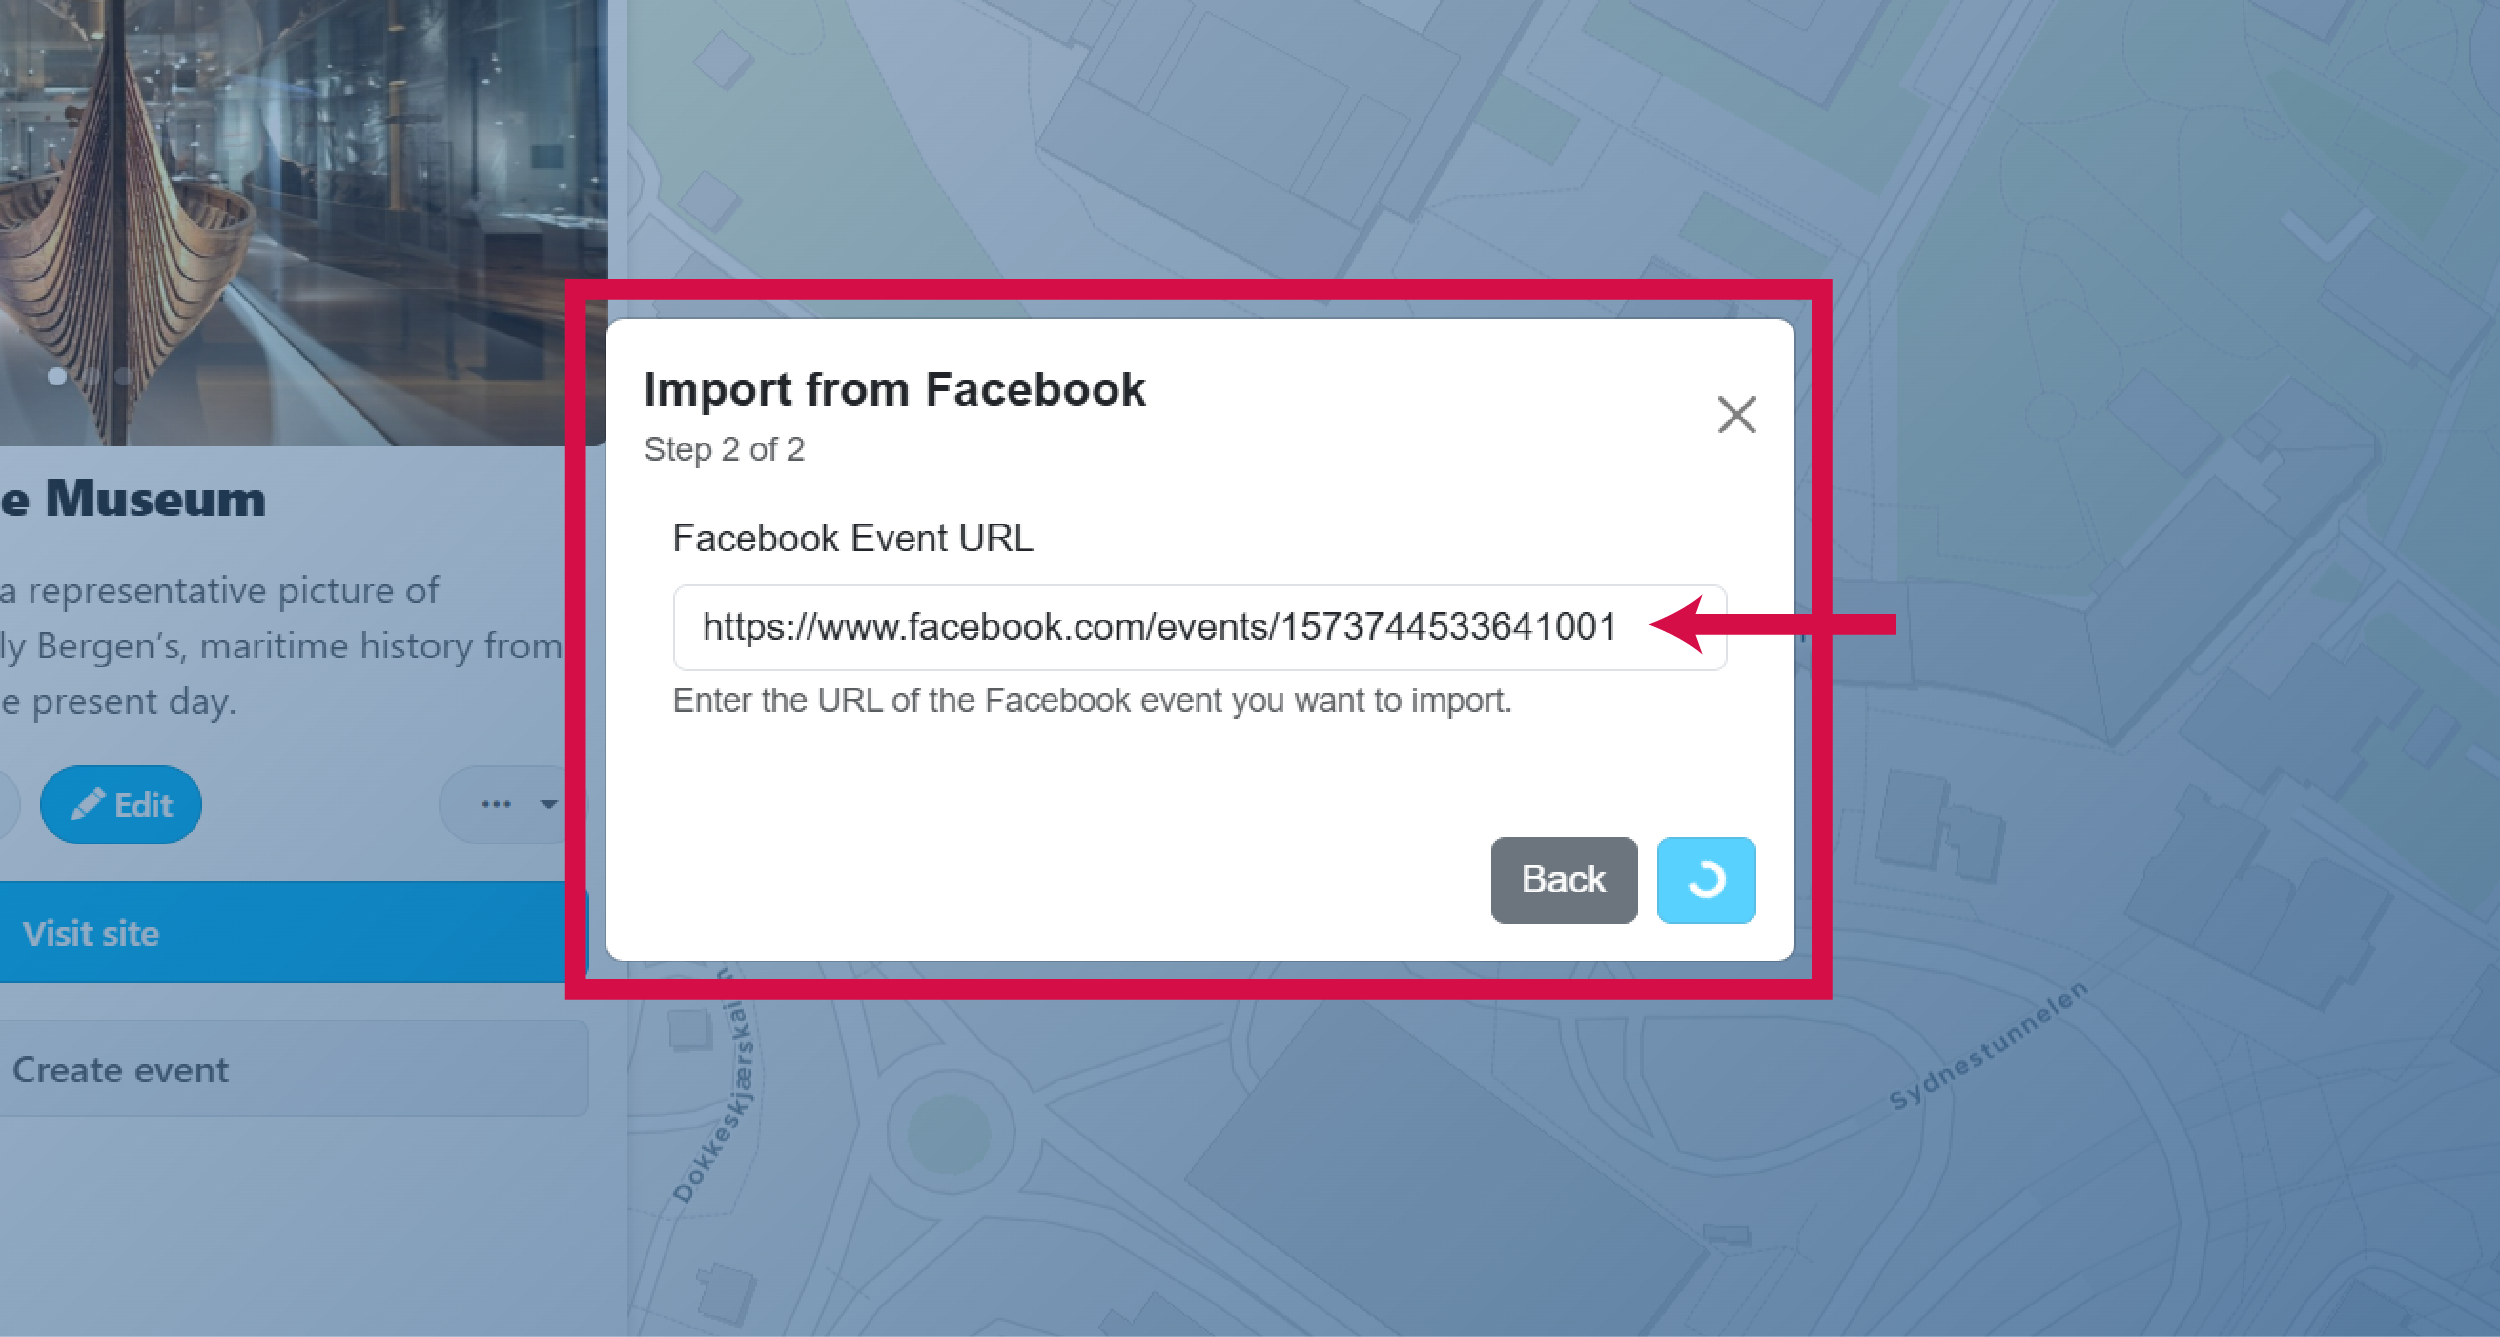Click the pencil icon on the Edit button
2500x1337 pixels.
click(x=90, y=802)
